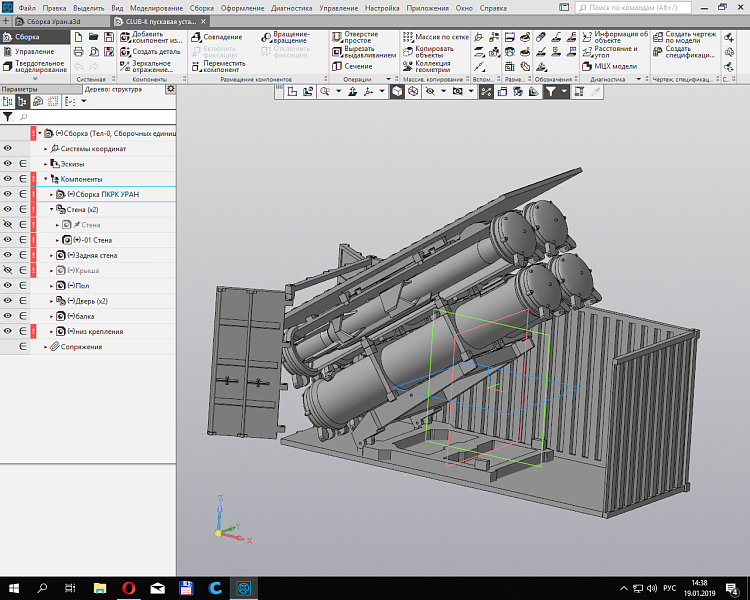Toggle visibility of Задняя стена

click(x=8, y=255)
